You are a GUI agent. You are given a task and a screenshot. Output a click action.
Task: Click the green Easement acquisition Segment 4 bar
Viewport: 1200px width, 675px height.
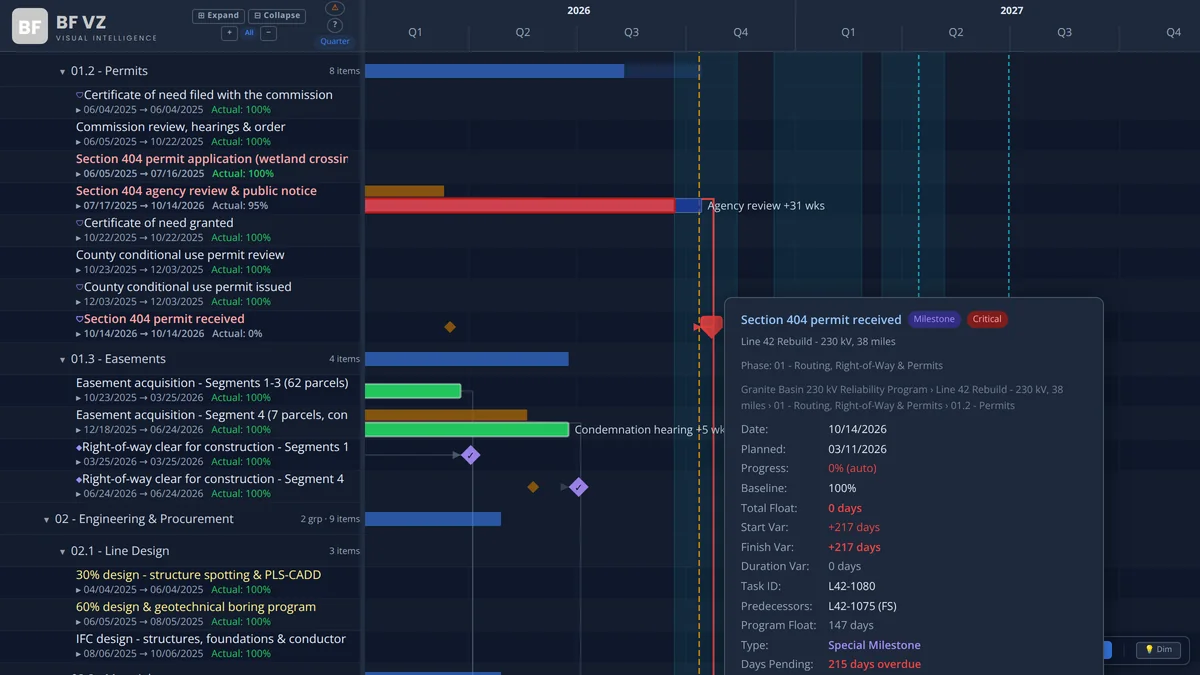[x=467, y=430]
